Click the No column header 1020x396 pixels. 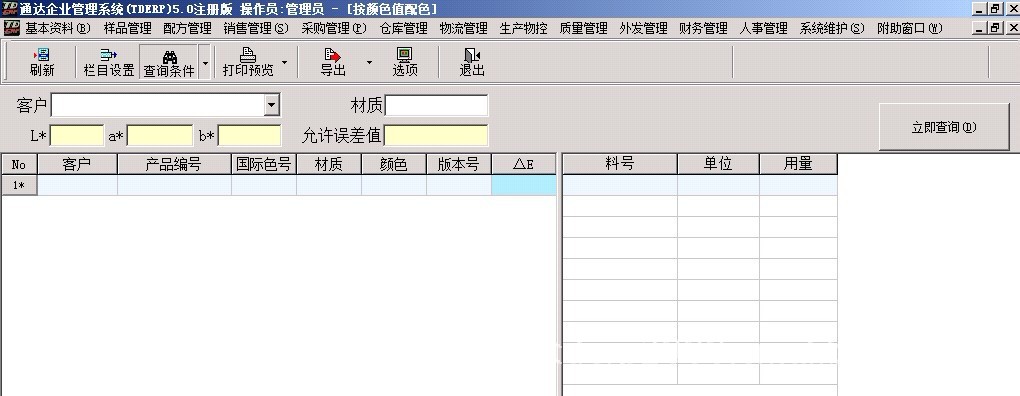click(20, 165)
